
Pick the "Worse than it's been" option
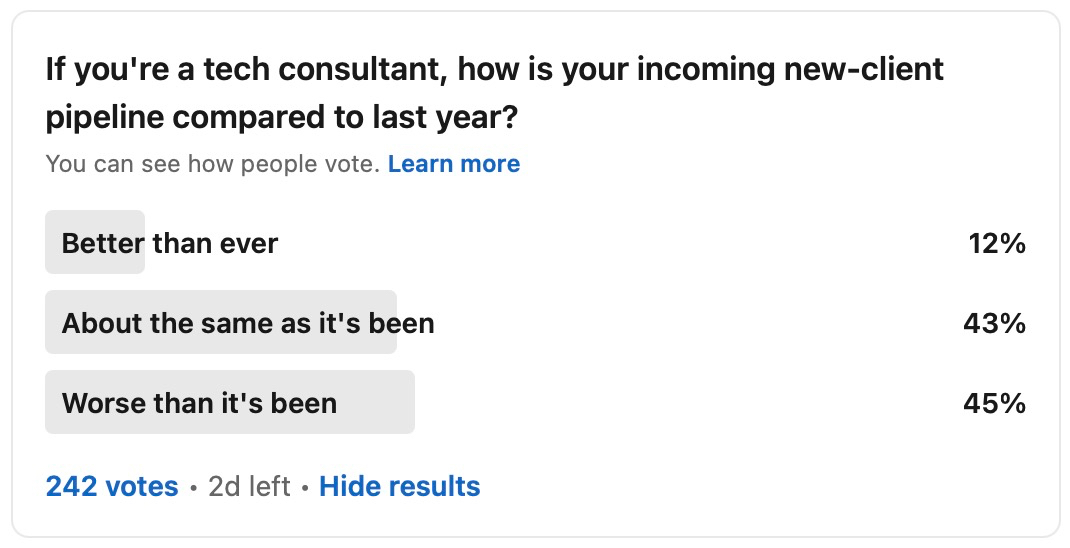coord(199,403)
